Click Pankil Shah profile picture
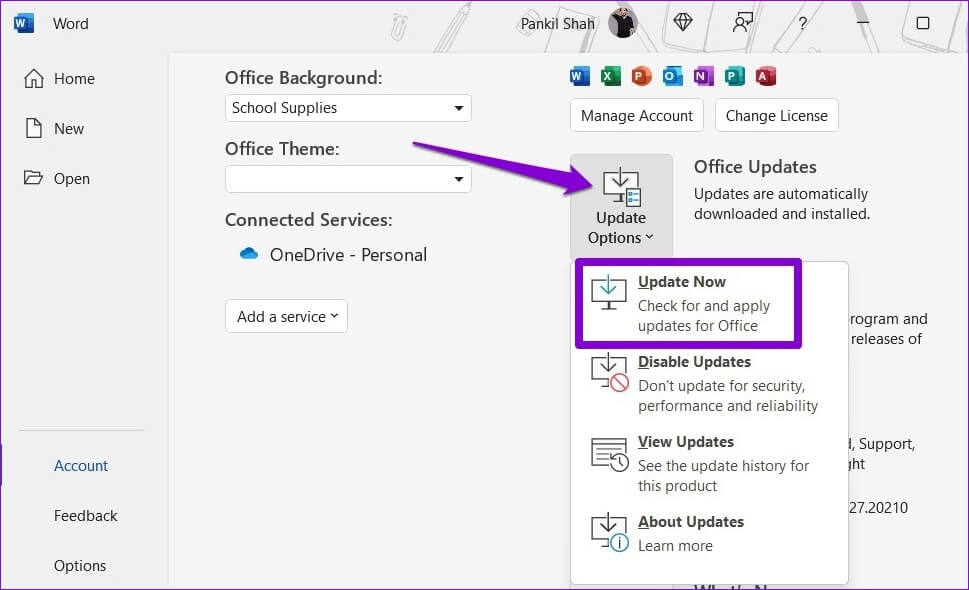Viewport: 969px width, 590px height. 622,23
